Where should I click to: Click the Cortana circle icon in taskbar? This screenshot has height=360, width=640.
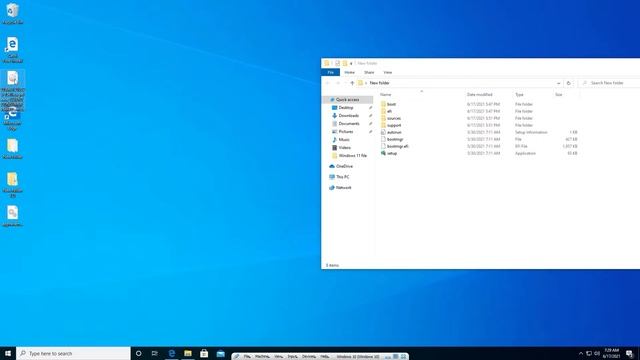point(138,353)
